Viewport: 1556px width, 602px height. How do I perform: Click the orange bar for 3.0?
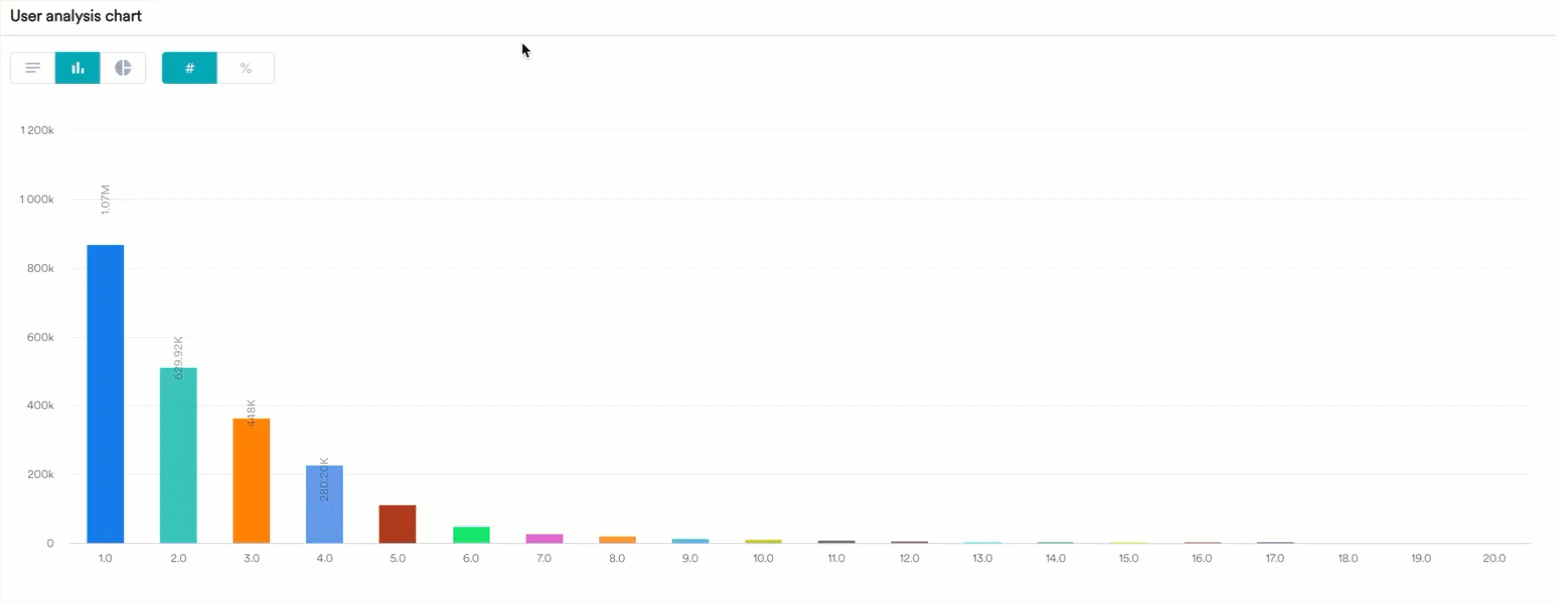251,481
